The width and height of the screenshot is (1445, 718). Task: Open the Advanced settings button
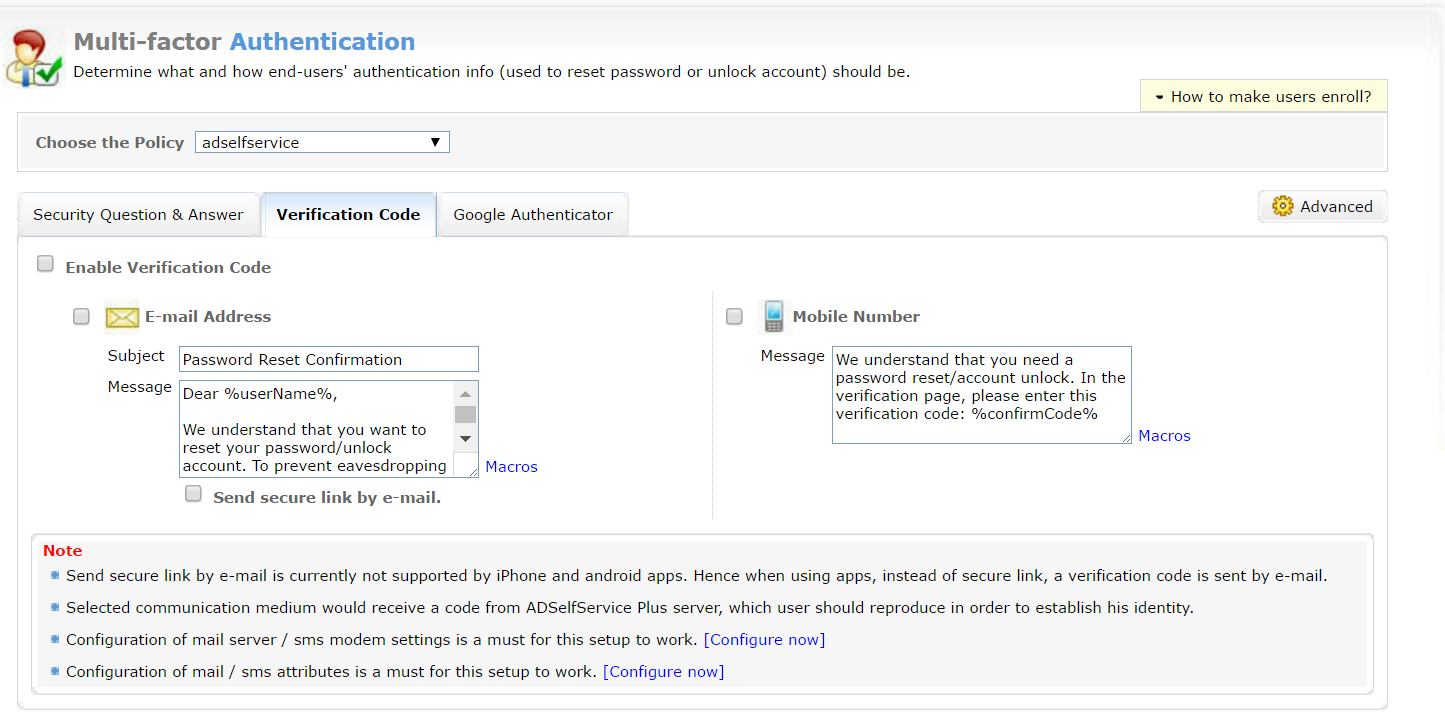click(x=1322, y=206)
